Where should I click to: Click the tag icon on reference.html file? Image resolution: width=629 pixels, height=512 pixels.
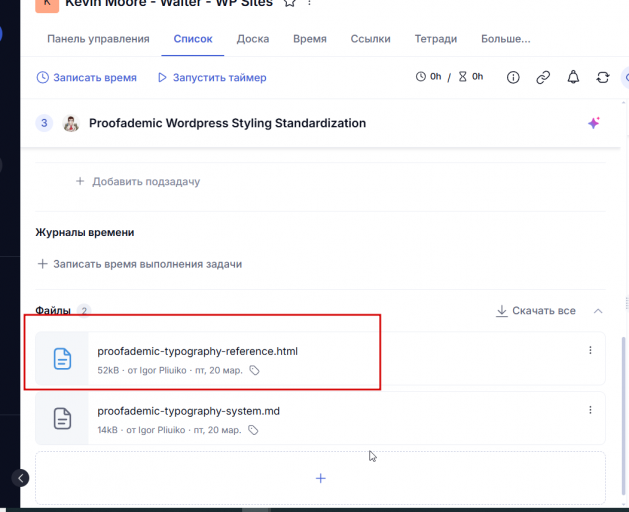tap(254, 370)
